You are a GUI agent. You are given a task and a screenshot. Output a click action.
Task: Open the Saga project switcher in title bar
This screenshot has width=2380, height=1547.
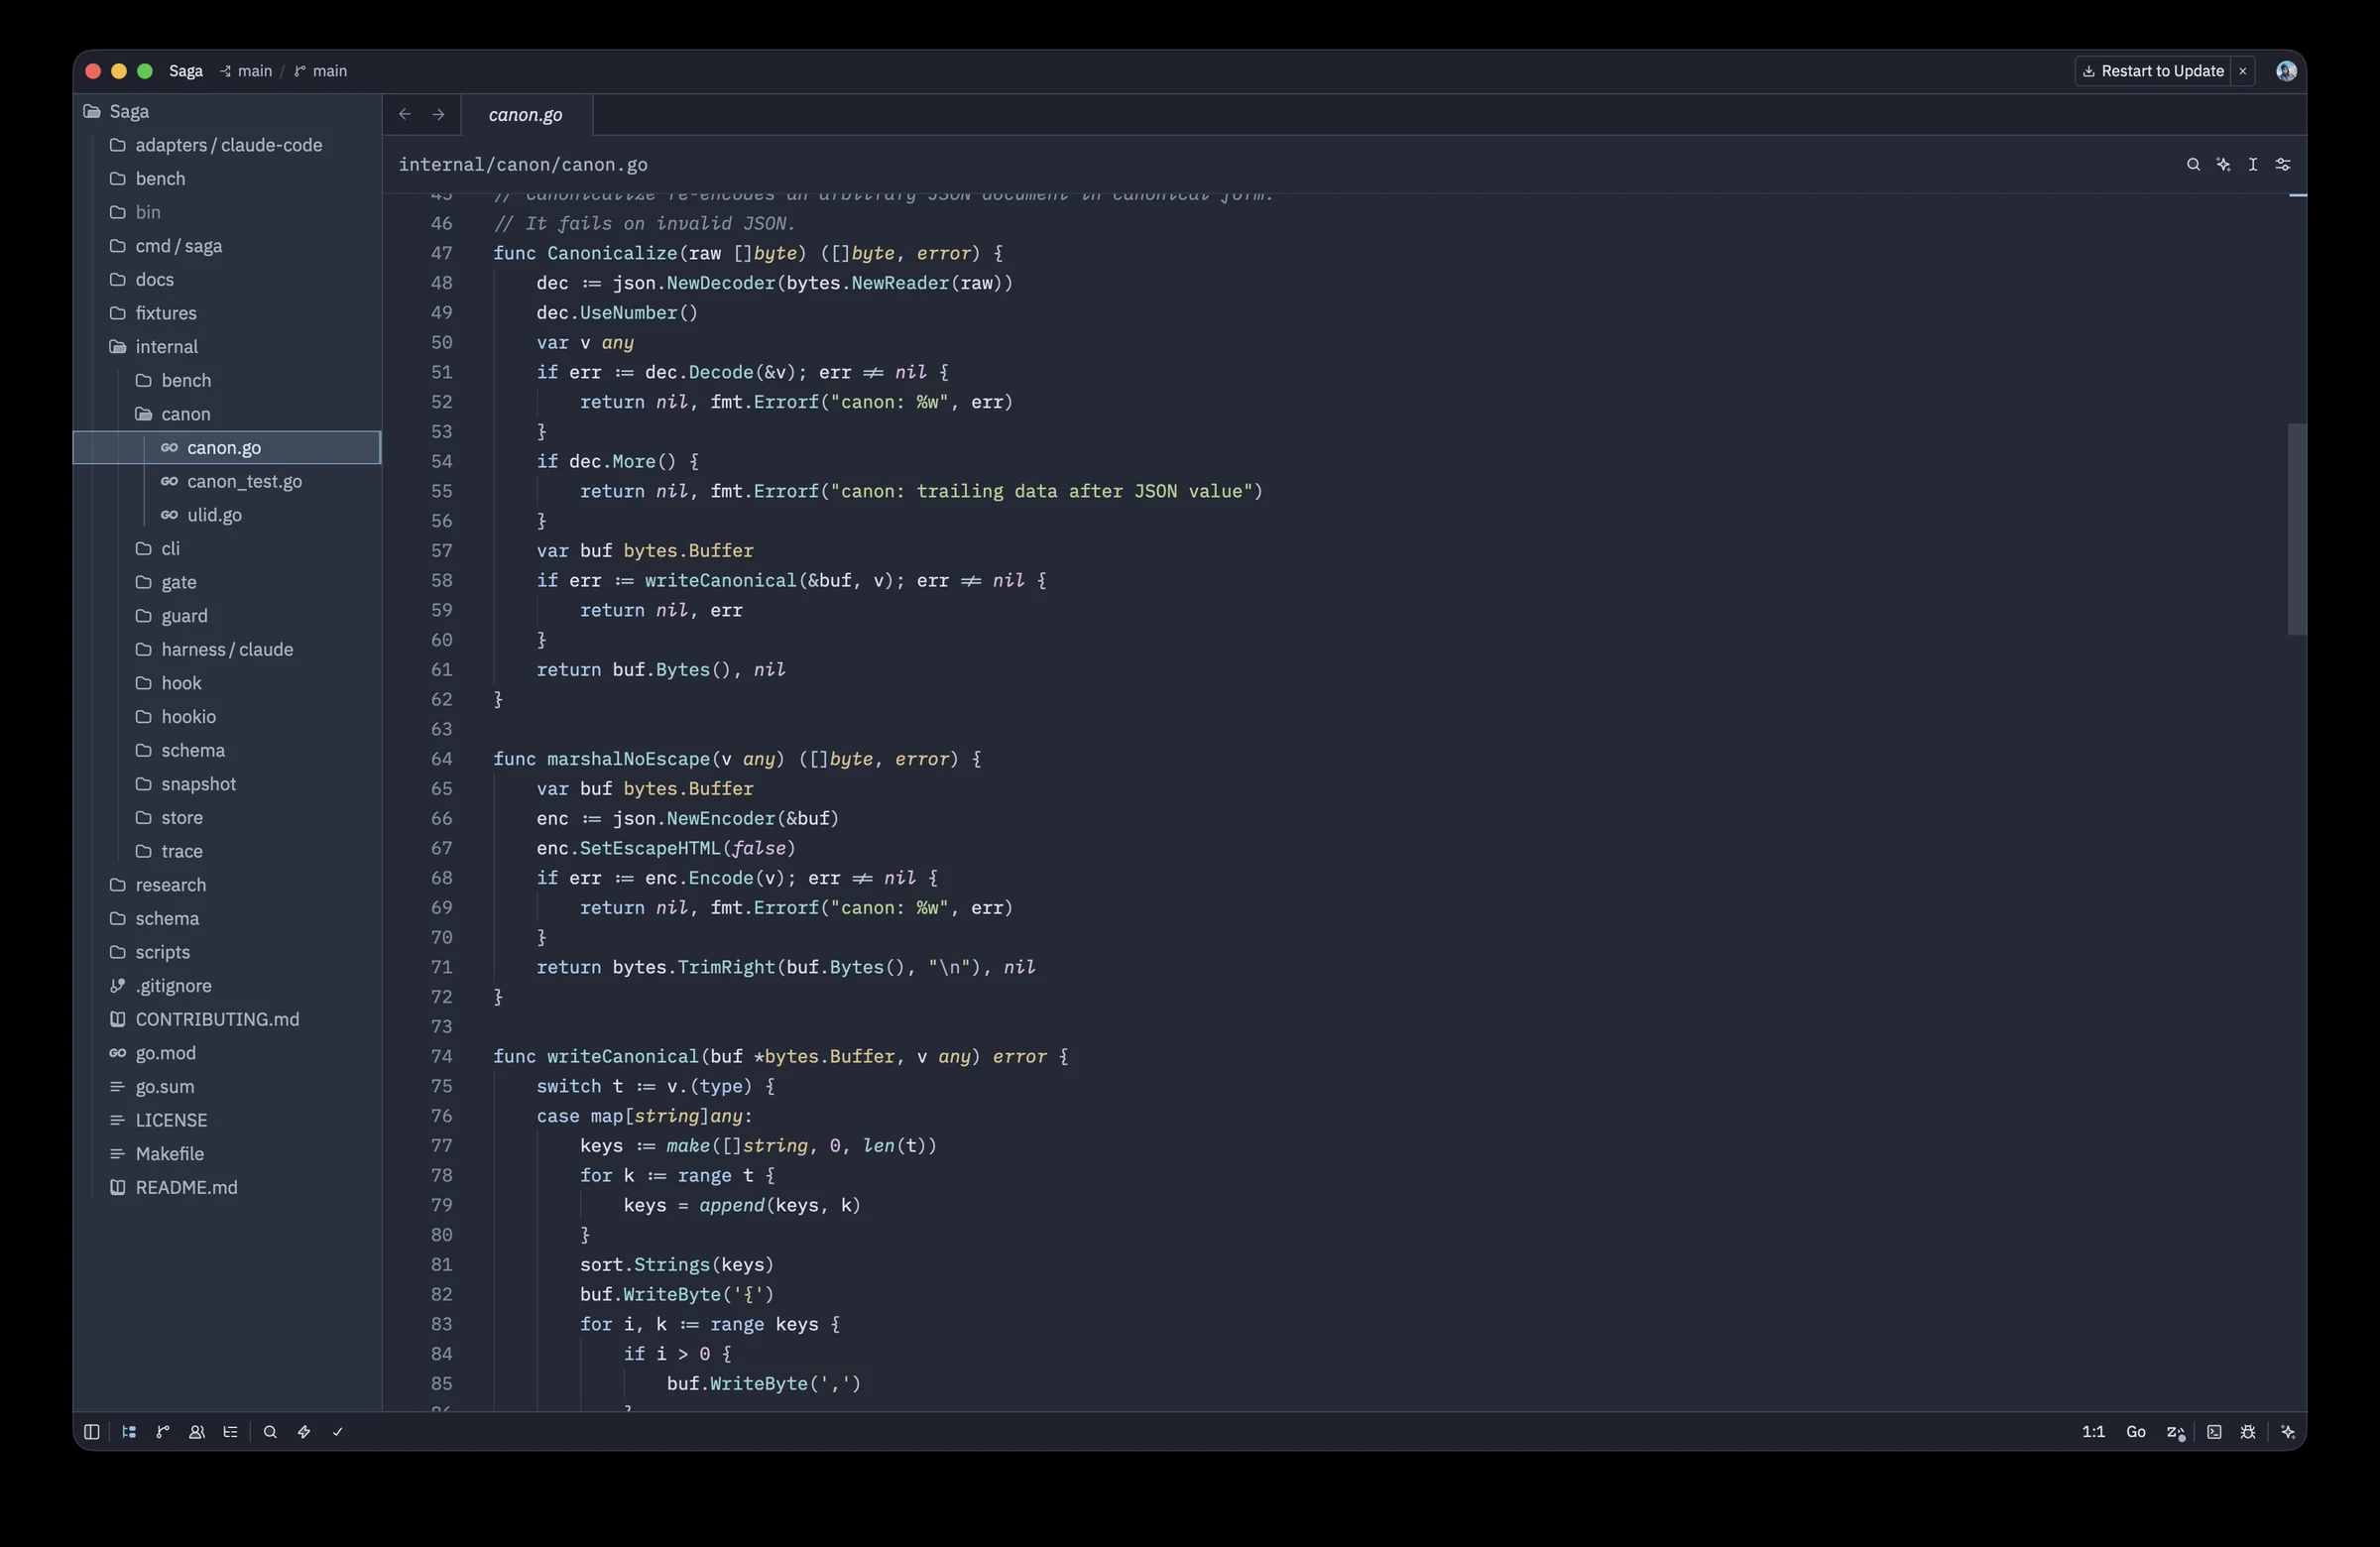[186, 71]
